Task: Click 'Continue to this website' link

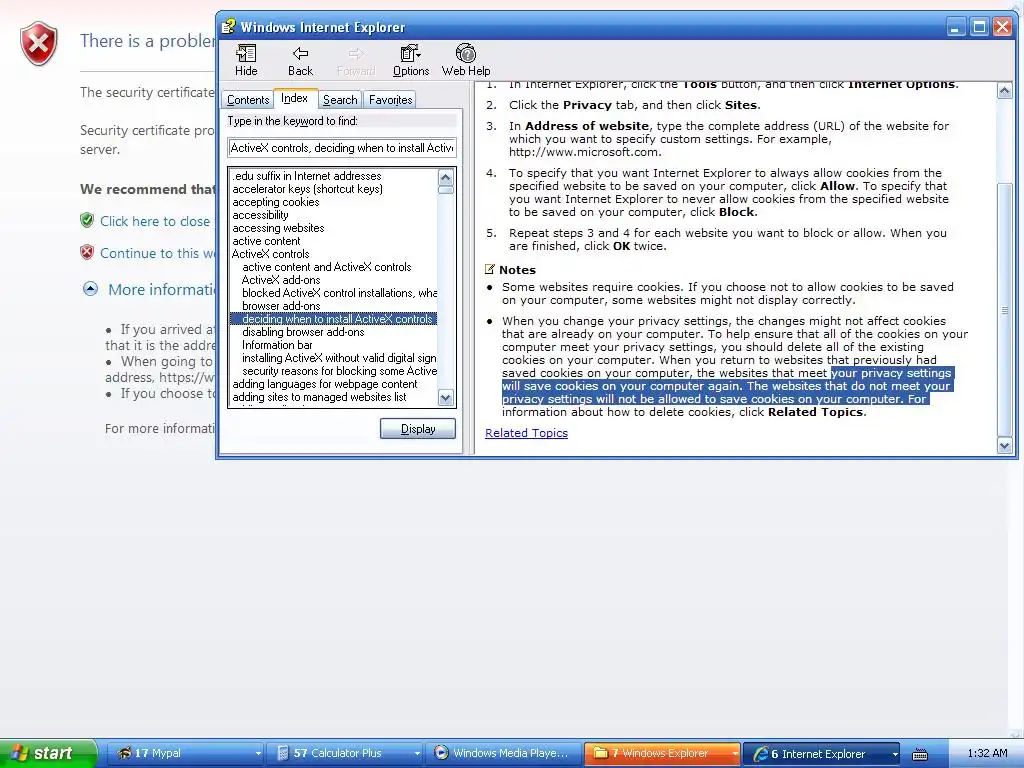Action: click(157, 253)
